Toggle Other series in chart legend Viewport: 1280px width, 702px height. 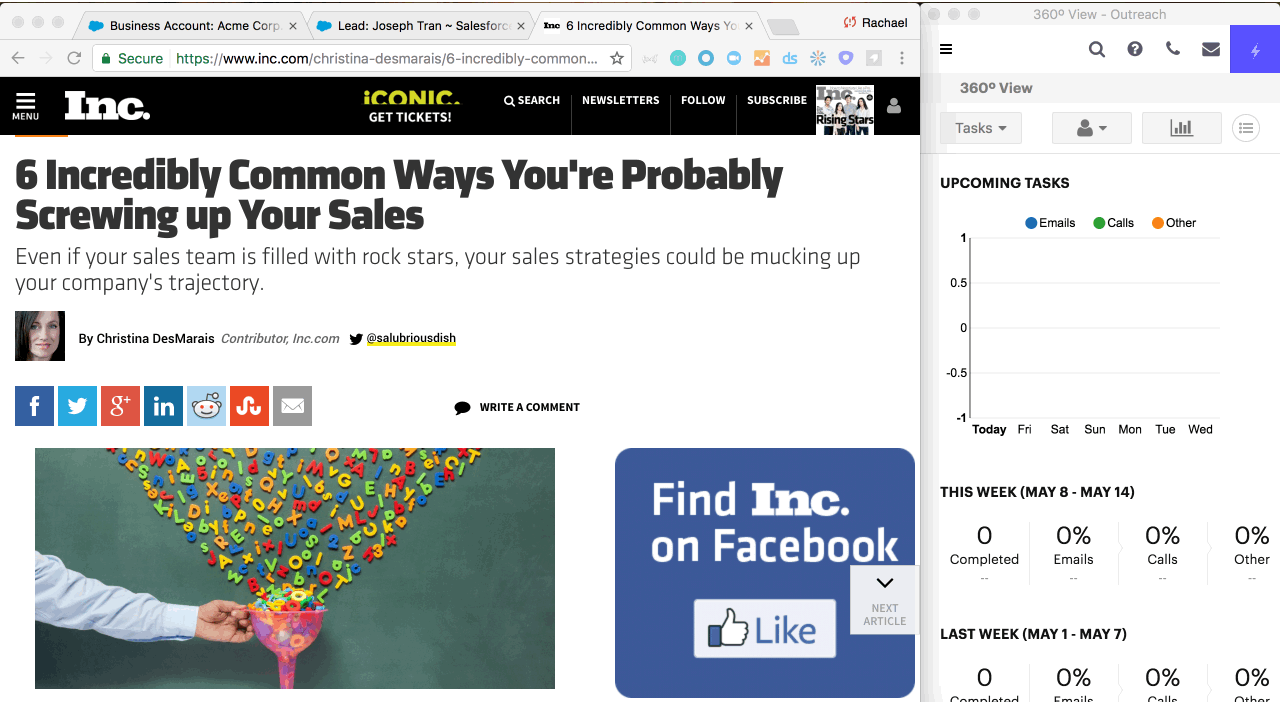(x=1173, y=223)
